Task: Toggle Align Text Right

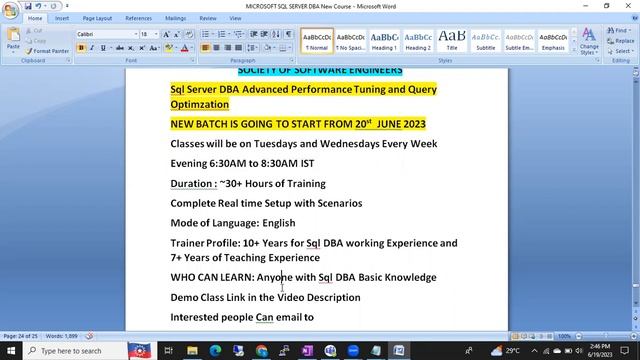Action: [227, 48]
